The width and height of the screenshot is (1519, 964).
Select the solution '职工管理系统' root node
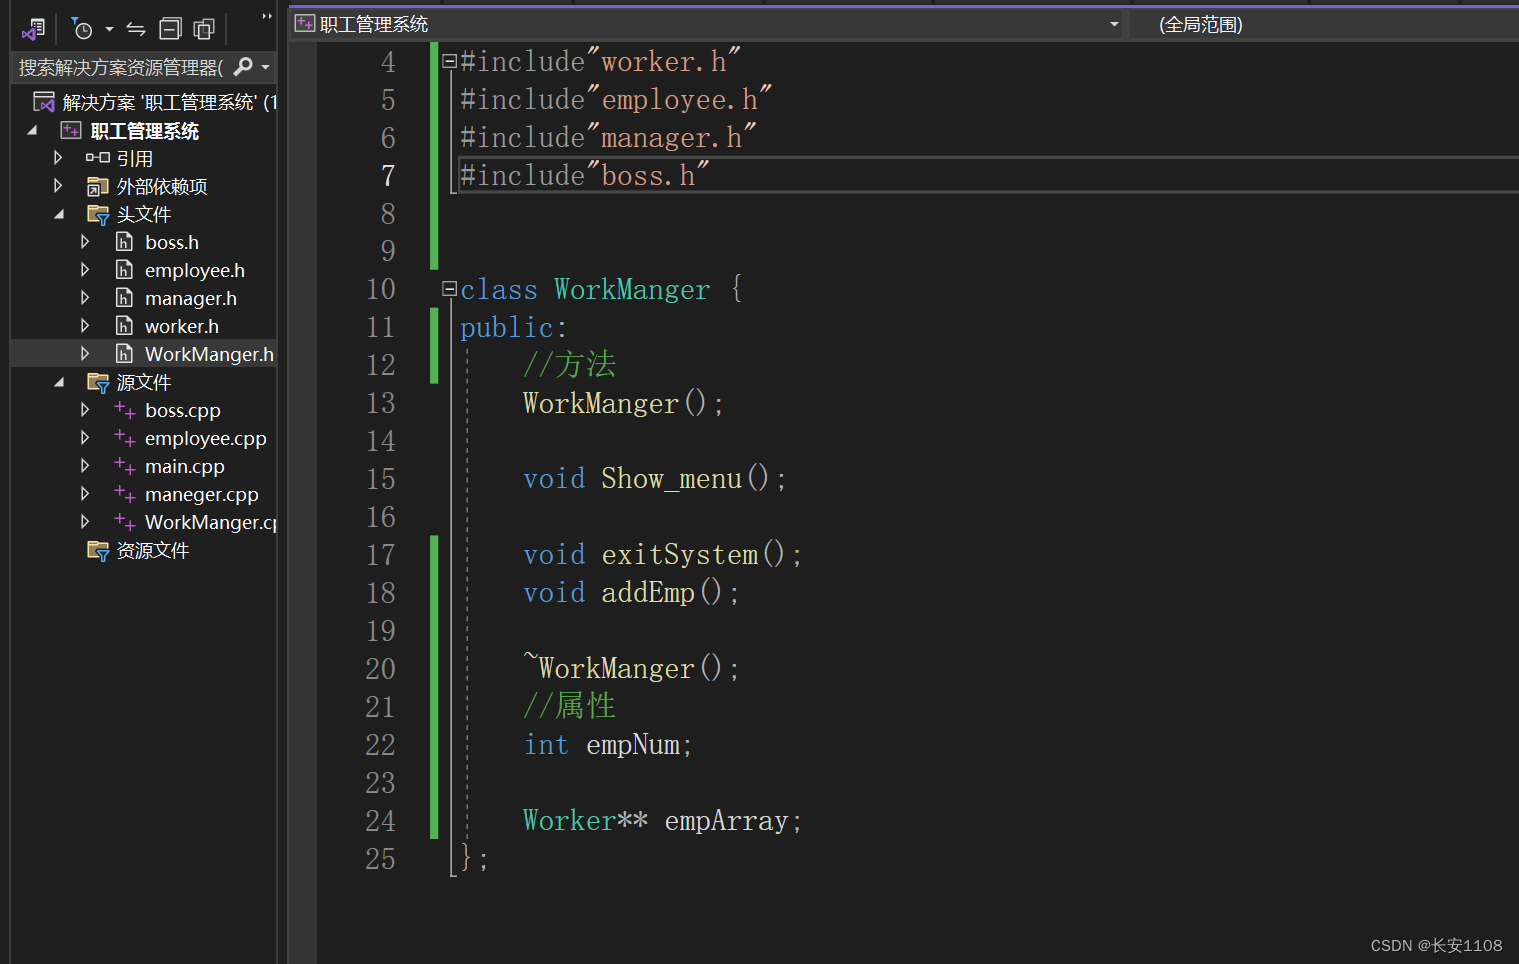pyautogui.click(x=169, y=102)
